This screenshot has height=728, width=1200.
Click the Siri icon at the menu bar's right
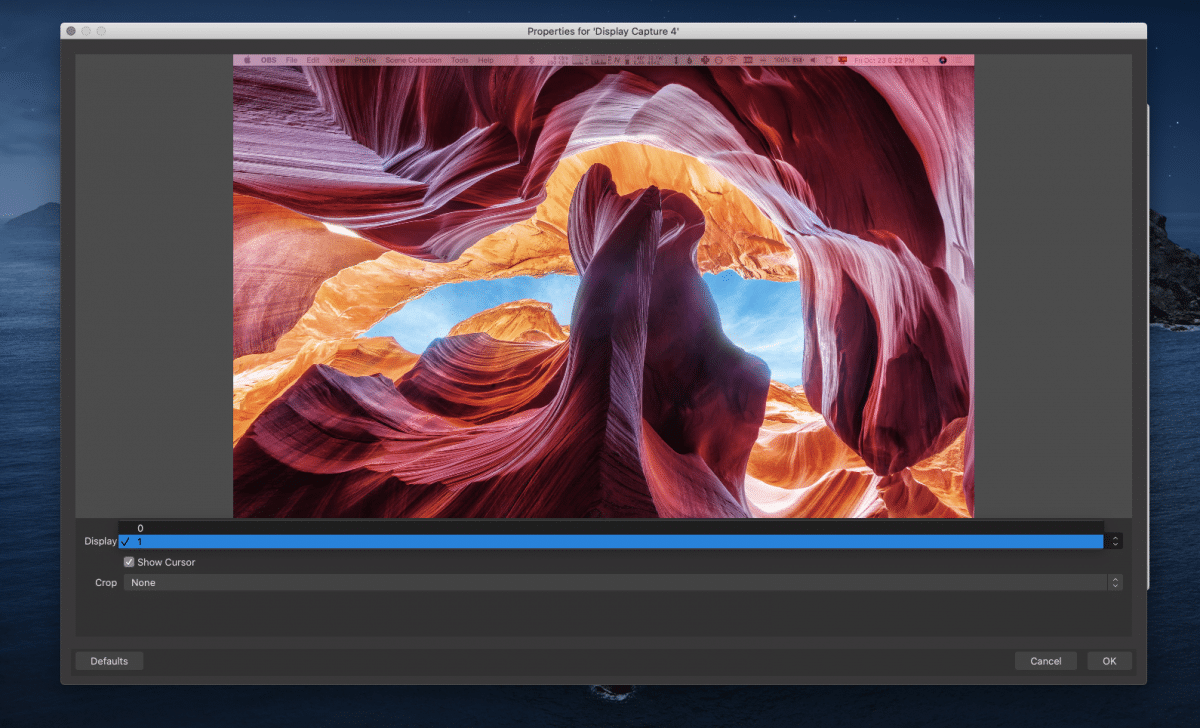point(943,60)
